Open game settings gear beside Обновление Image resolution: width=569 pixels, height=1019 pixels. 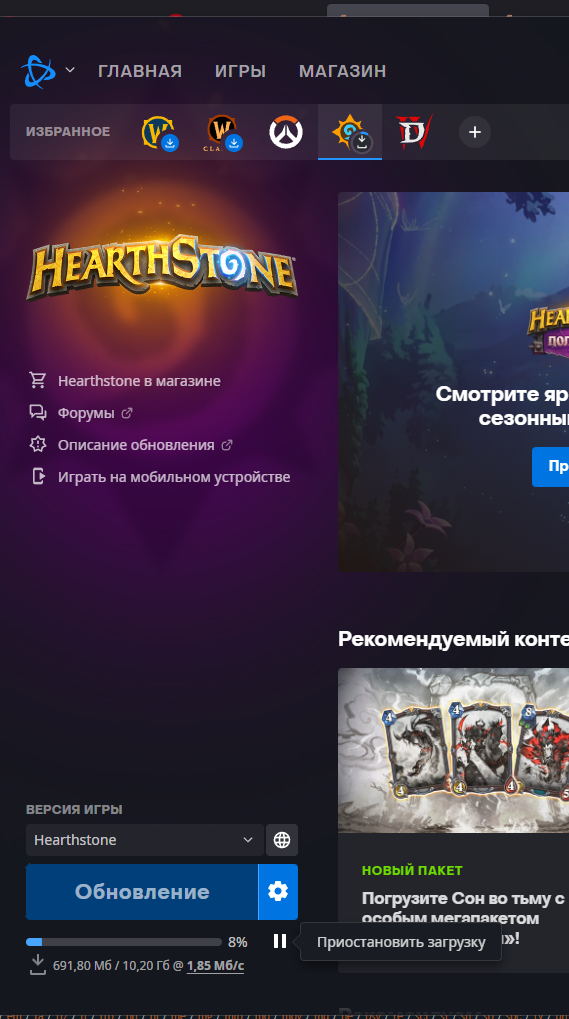click(x=278, y=891)
